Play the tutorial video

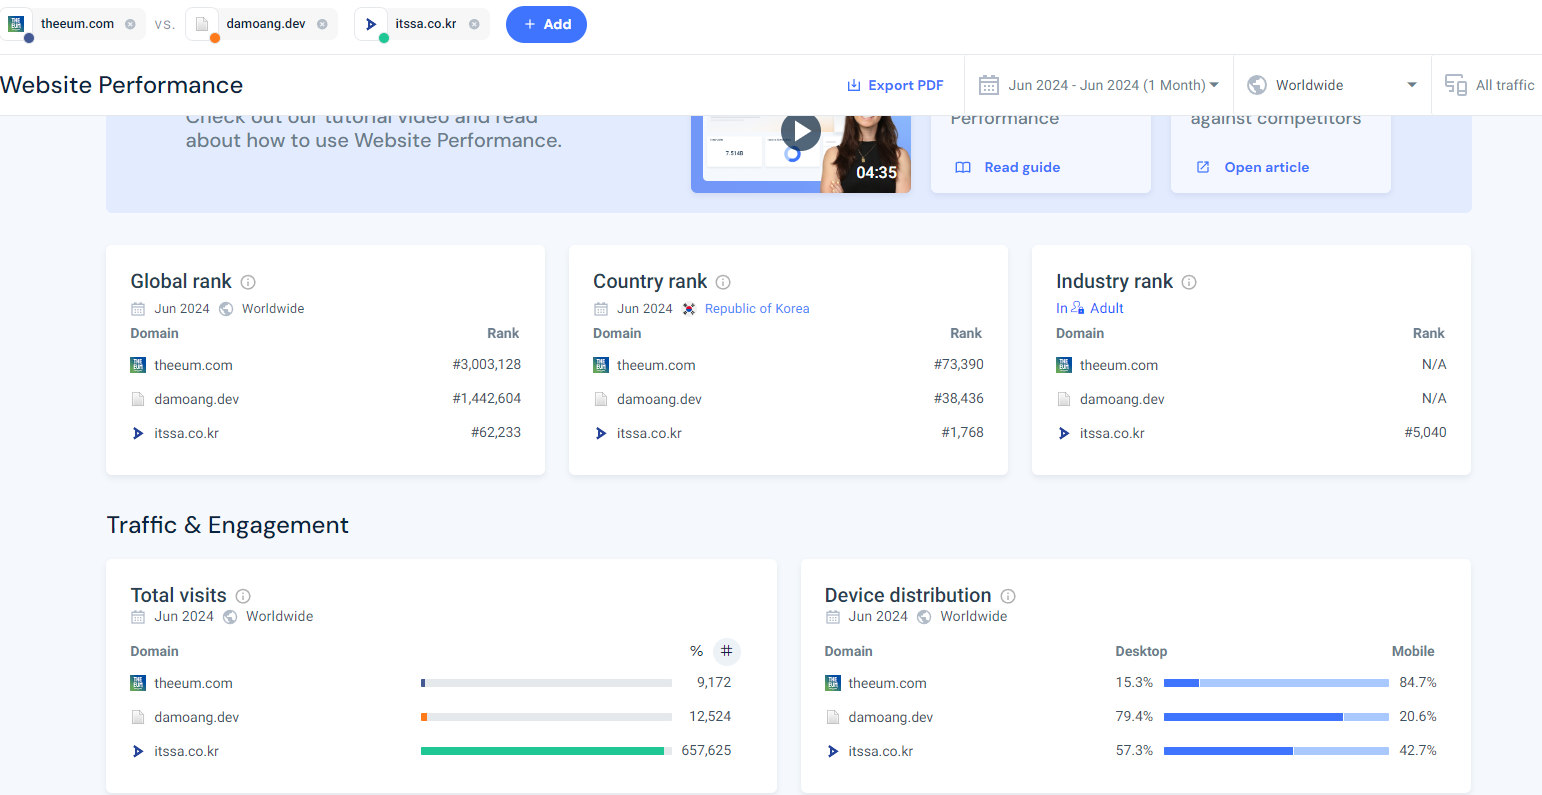[x=801, y=131]
